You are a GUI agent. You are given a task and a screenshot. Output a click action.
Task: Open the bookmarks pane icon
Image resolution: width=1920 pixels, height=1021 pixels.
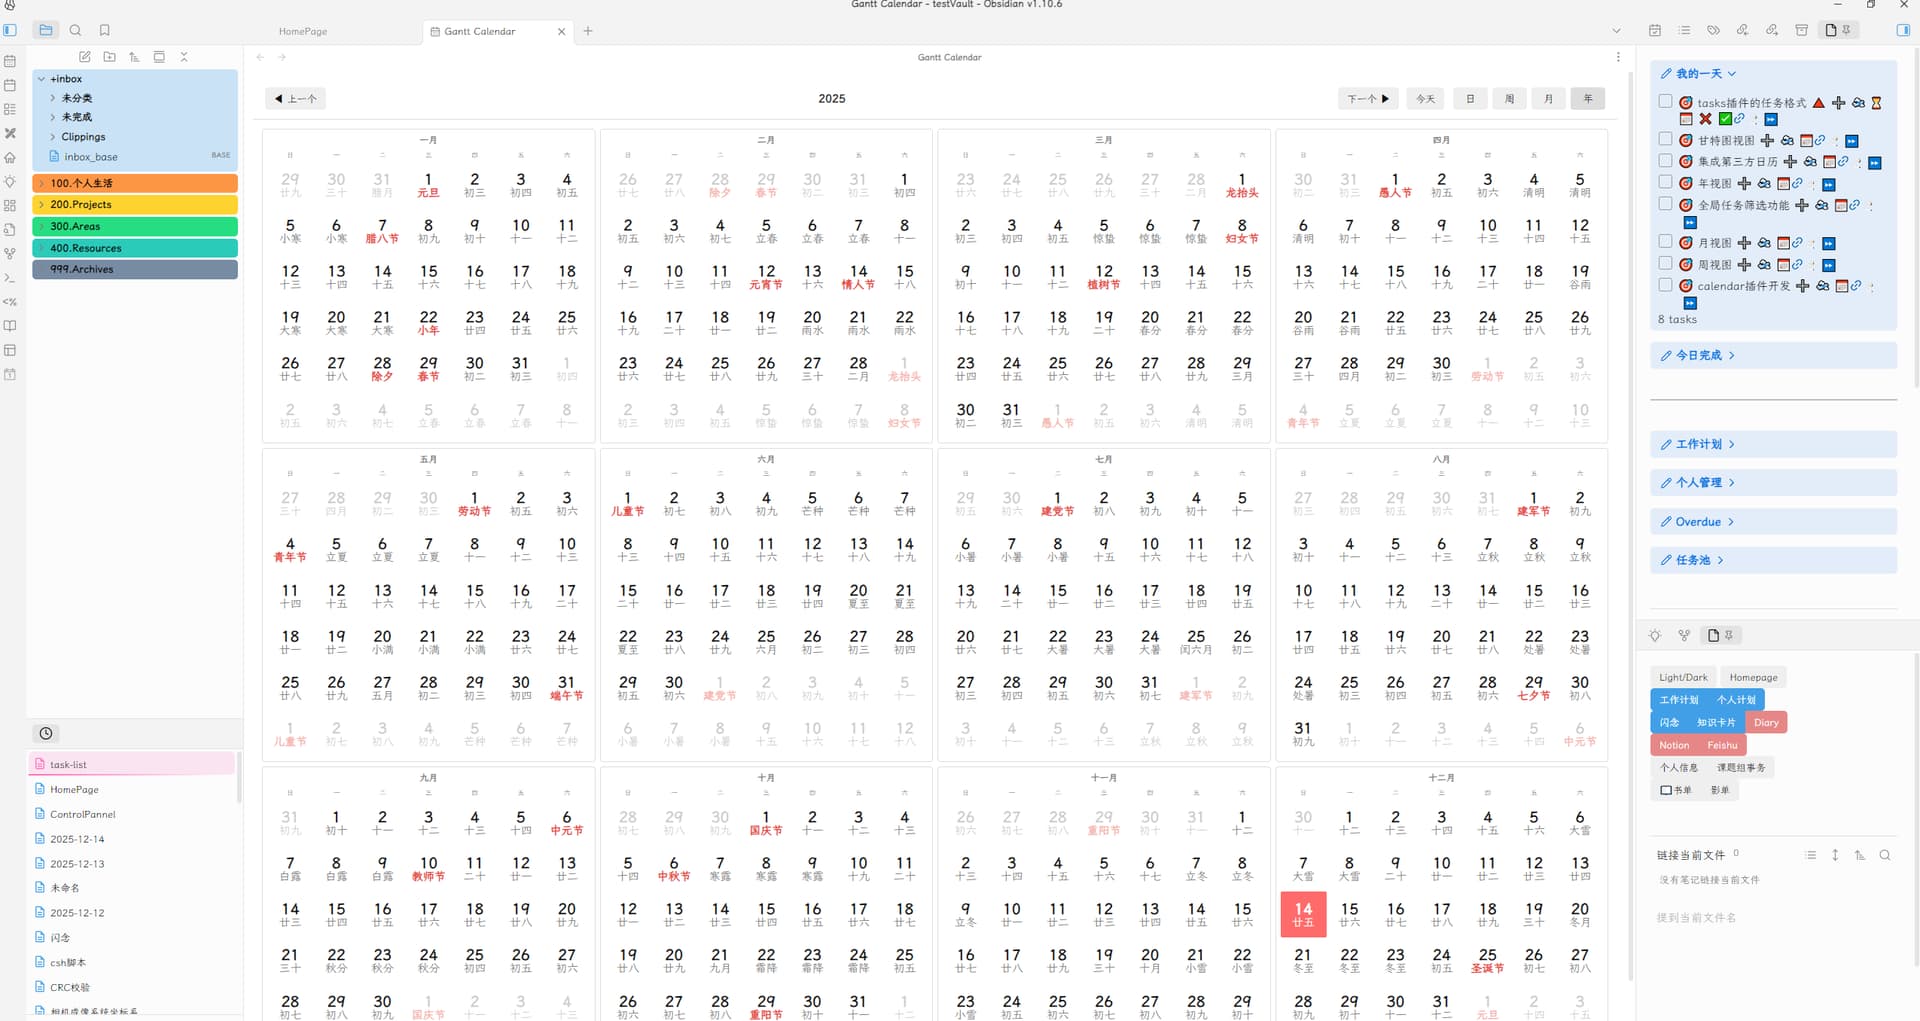click(105, 31)
